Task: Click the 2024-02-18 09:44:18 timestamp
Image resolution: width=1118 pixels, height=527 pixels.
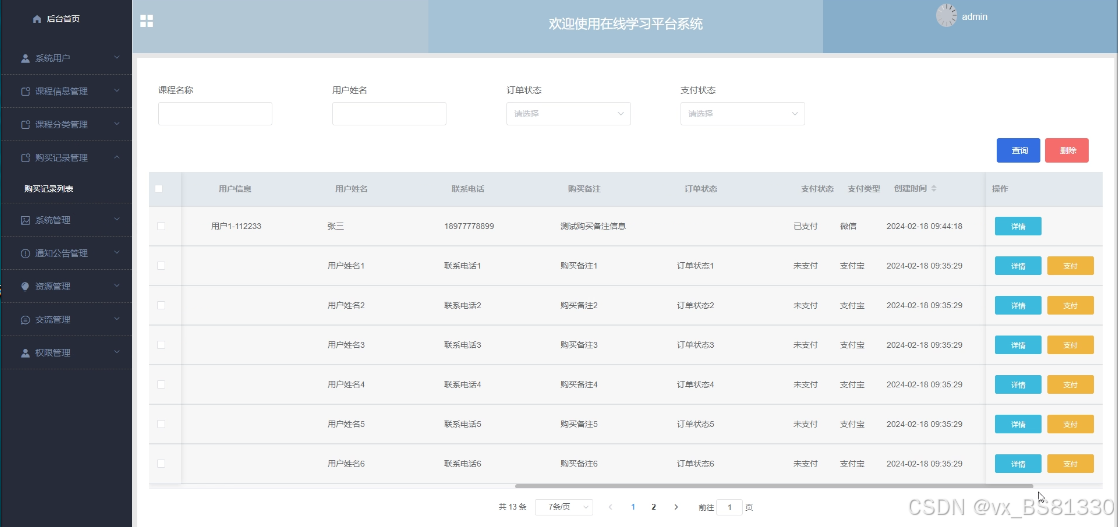Action: (x=925, y=226)
